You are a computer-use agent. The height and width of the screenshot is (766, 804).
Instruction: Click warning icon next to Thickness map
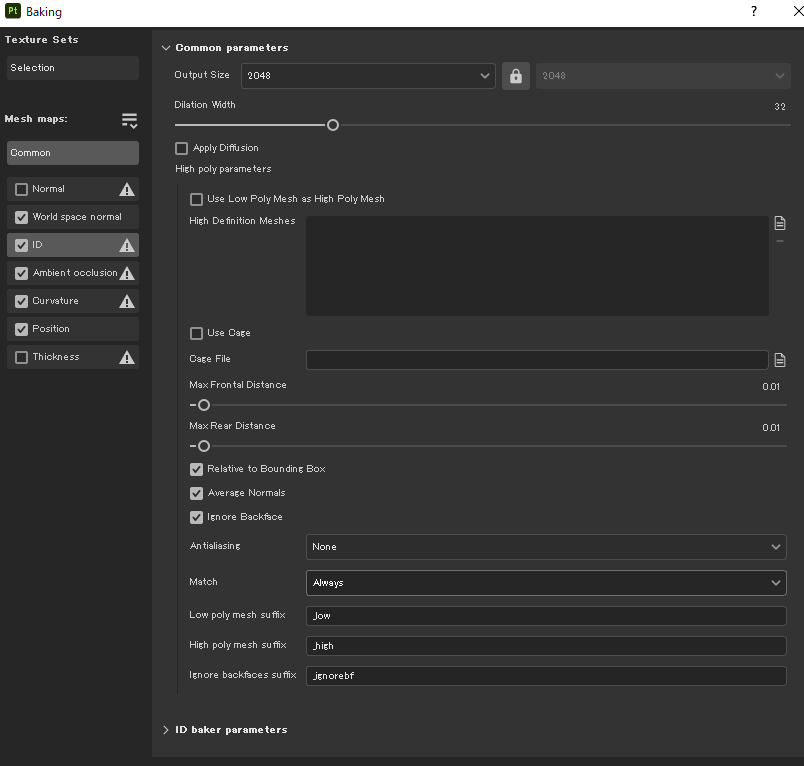(127, 357)
